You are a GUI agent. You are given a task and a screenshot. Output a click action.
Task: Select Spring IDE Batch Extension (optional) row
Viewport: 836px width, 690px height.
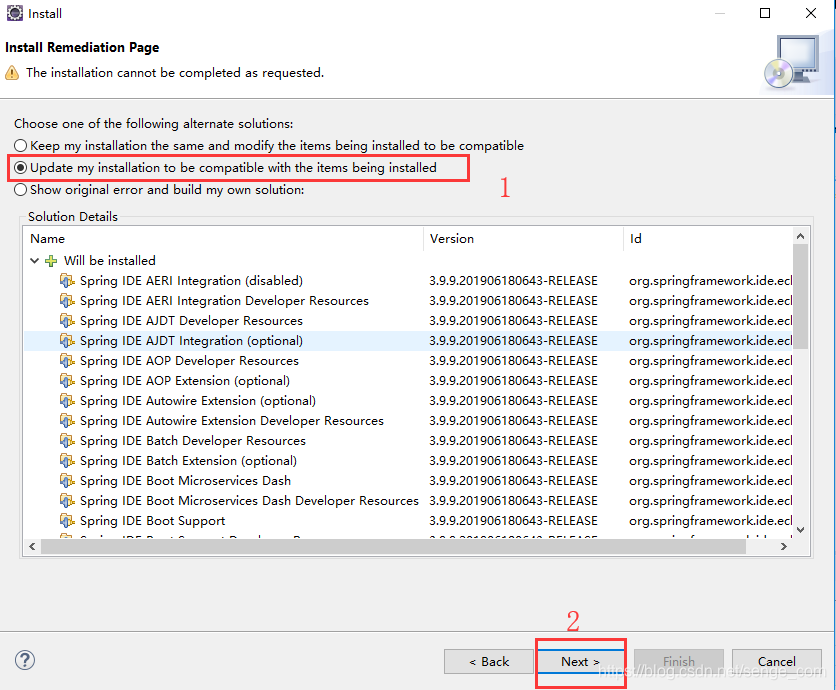[x=408, y=461]
